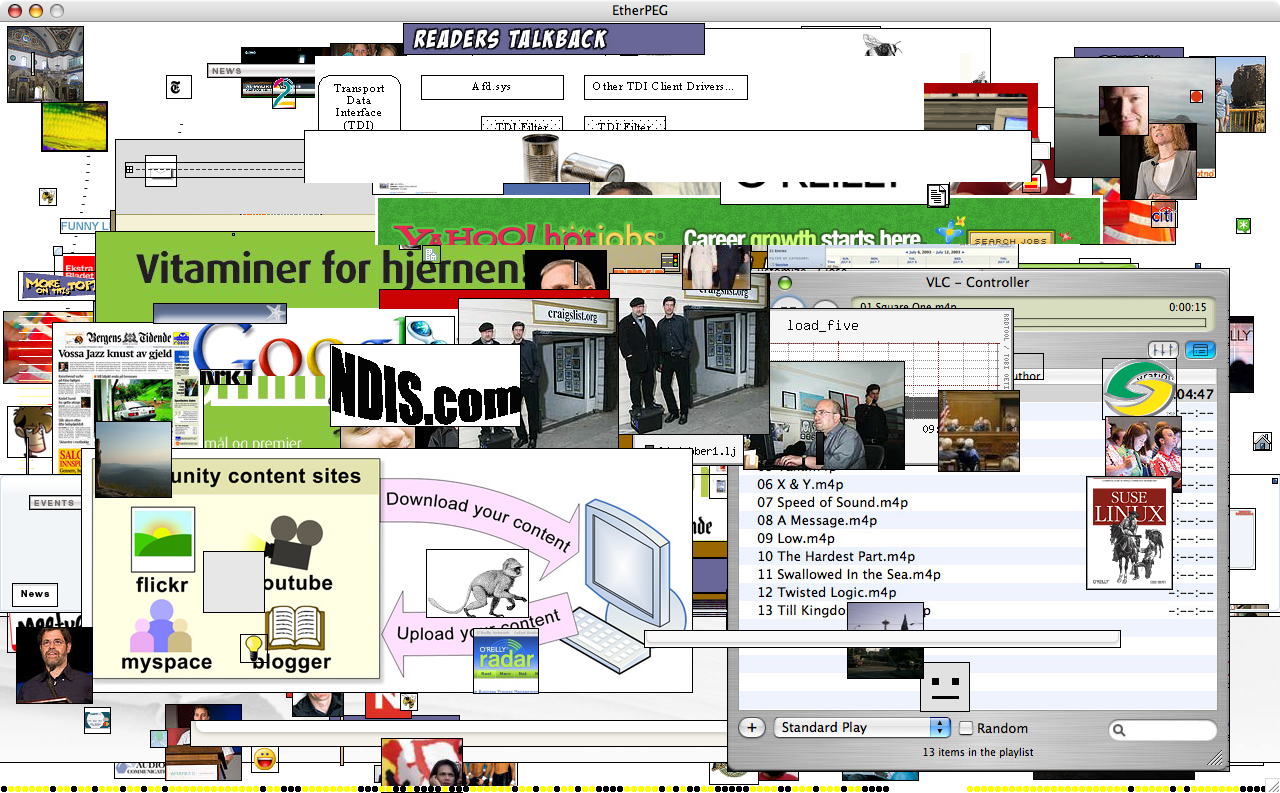Toggle the blue VLC playlist view button
This screenshot has width=1280, height=793.
[x=1200, y=350]
